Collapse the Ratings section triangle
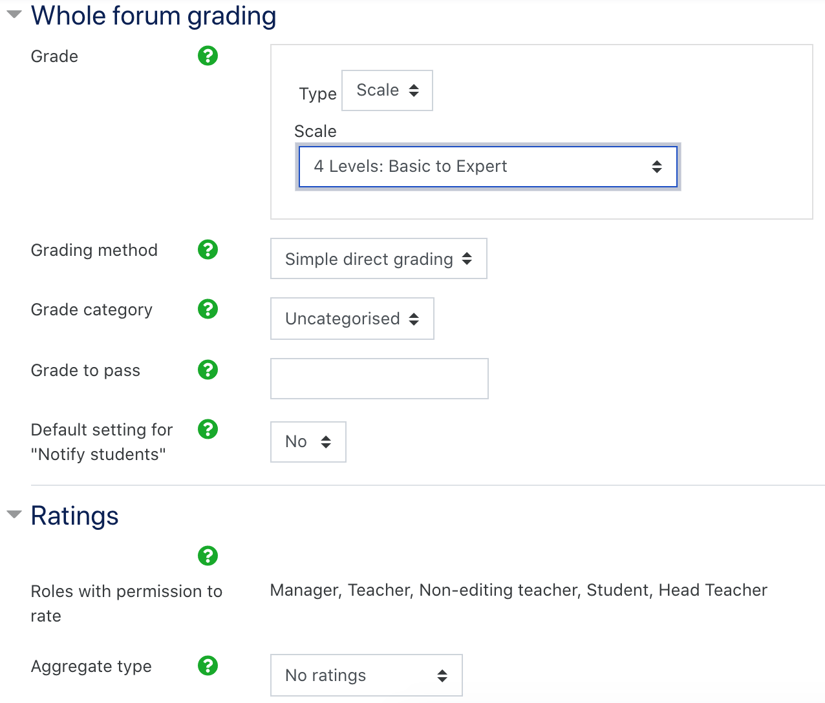Screen dimensions: 825x703 point(13,514)
